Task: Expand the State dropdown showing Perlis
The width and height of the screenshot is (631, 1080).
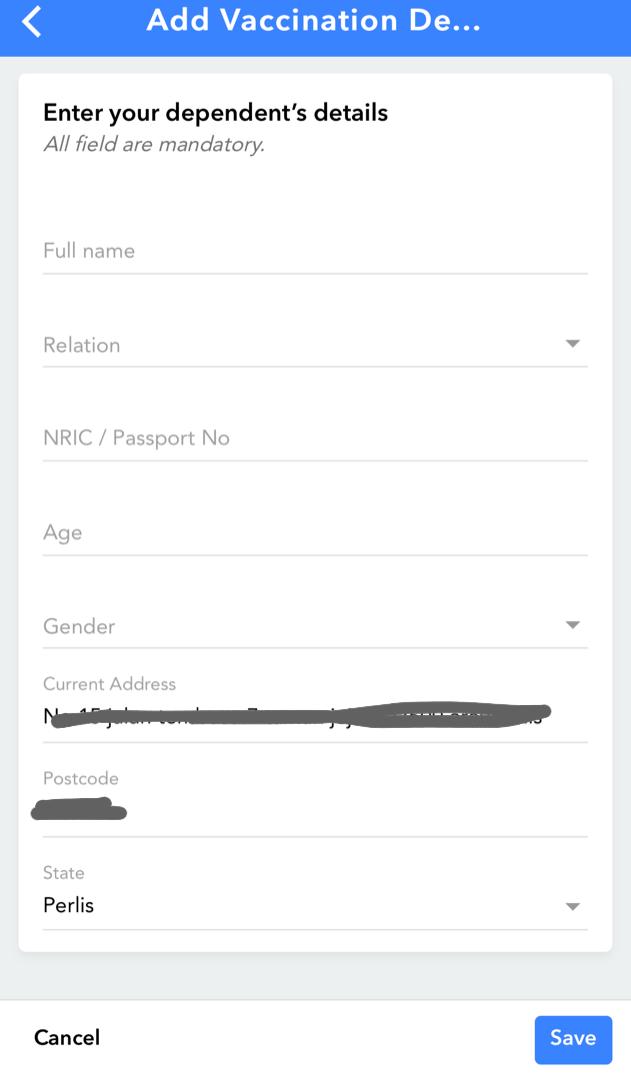Action: (300, 906)
